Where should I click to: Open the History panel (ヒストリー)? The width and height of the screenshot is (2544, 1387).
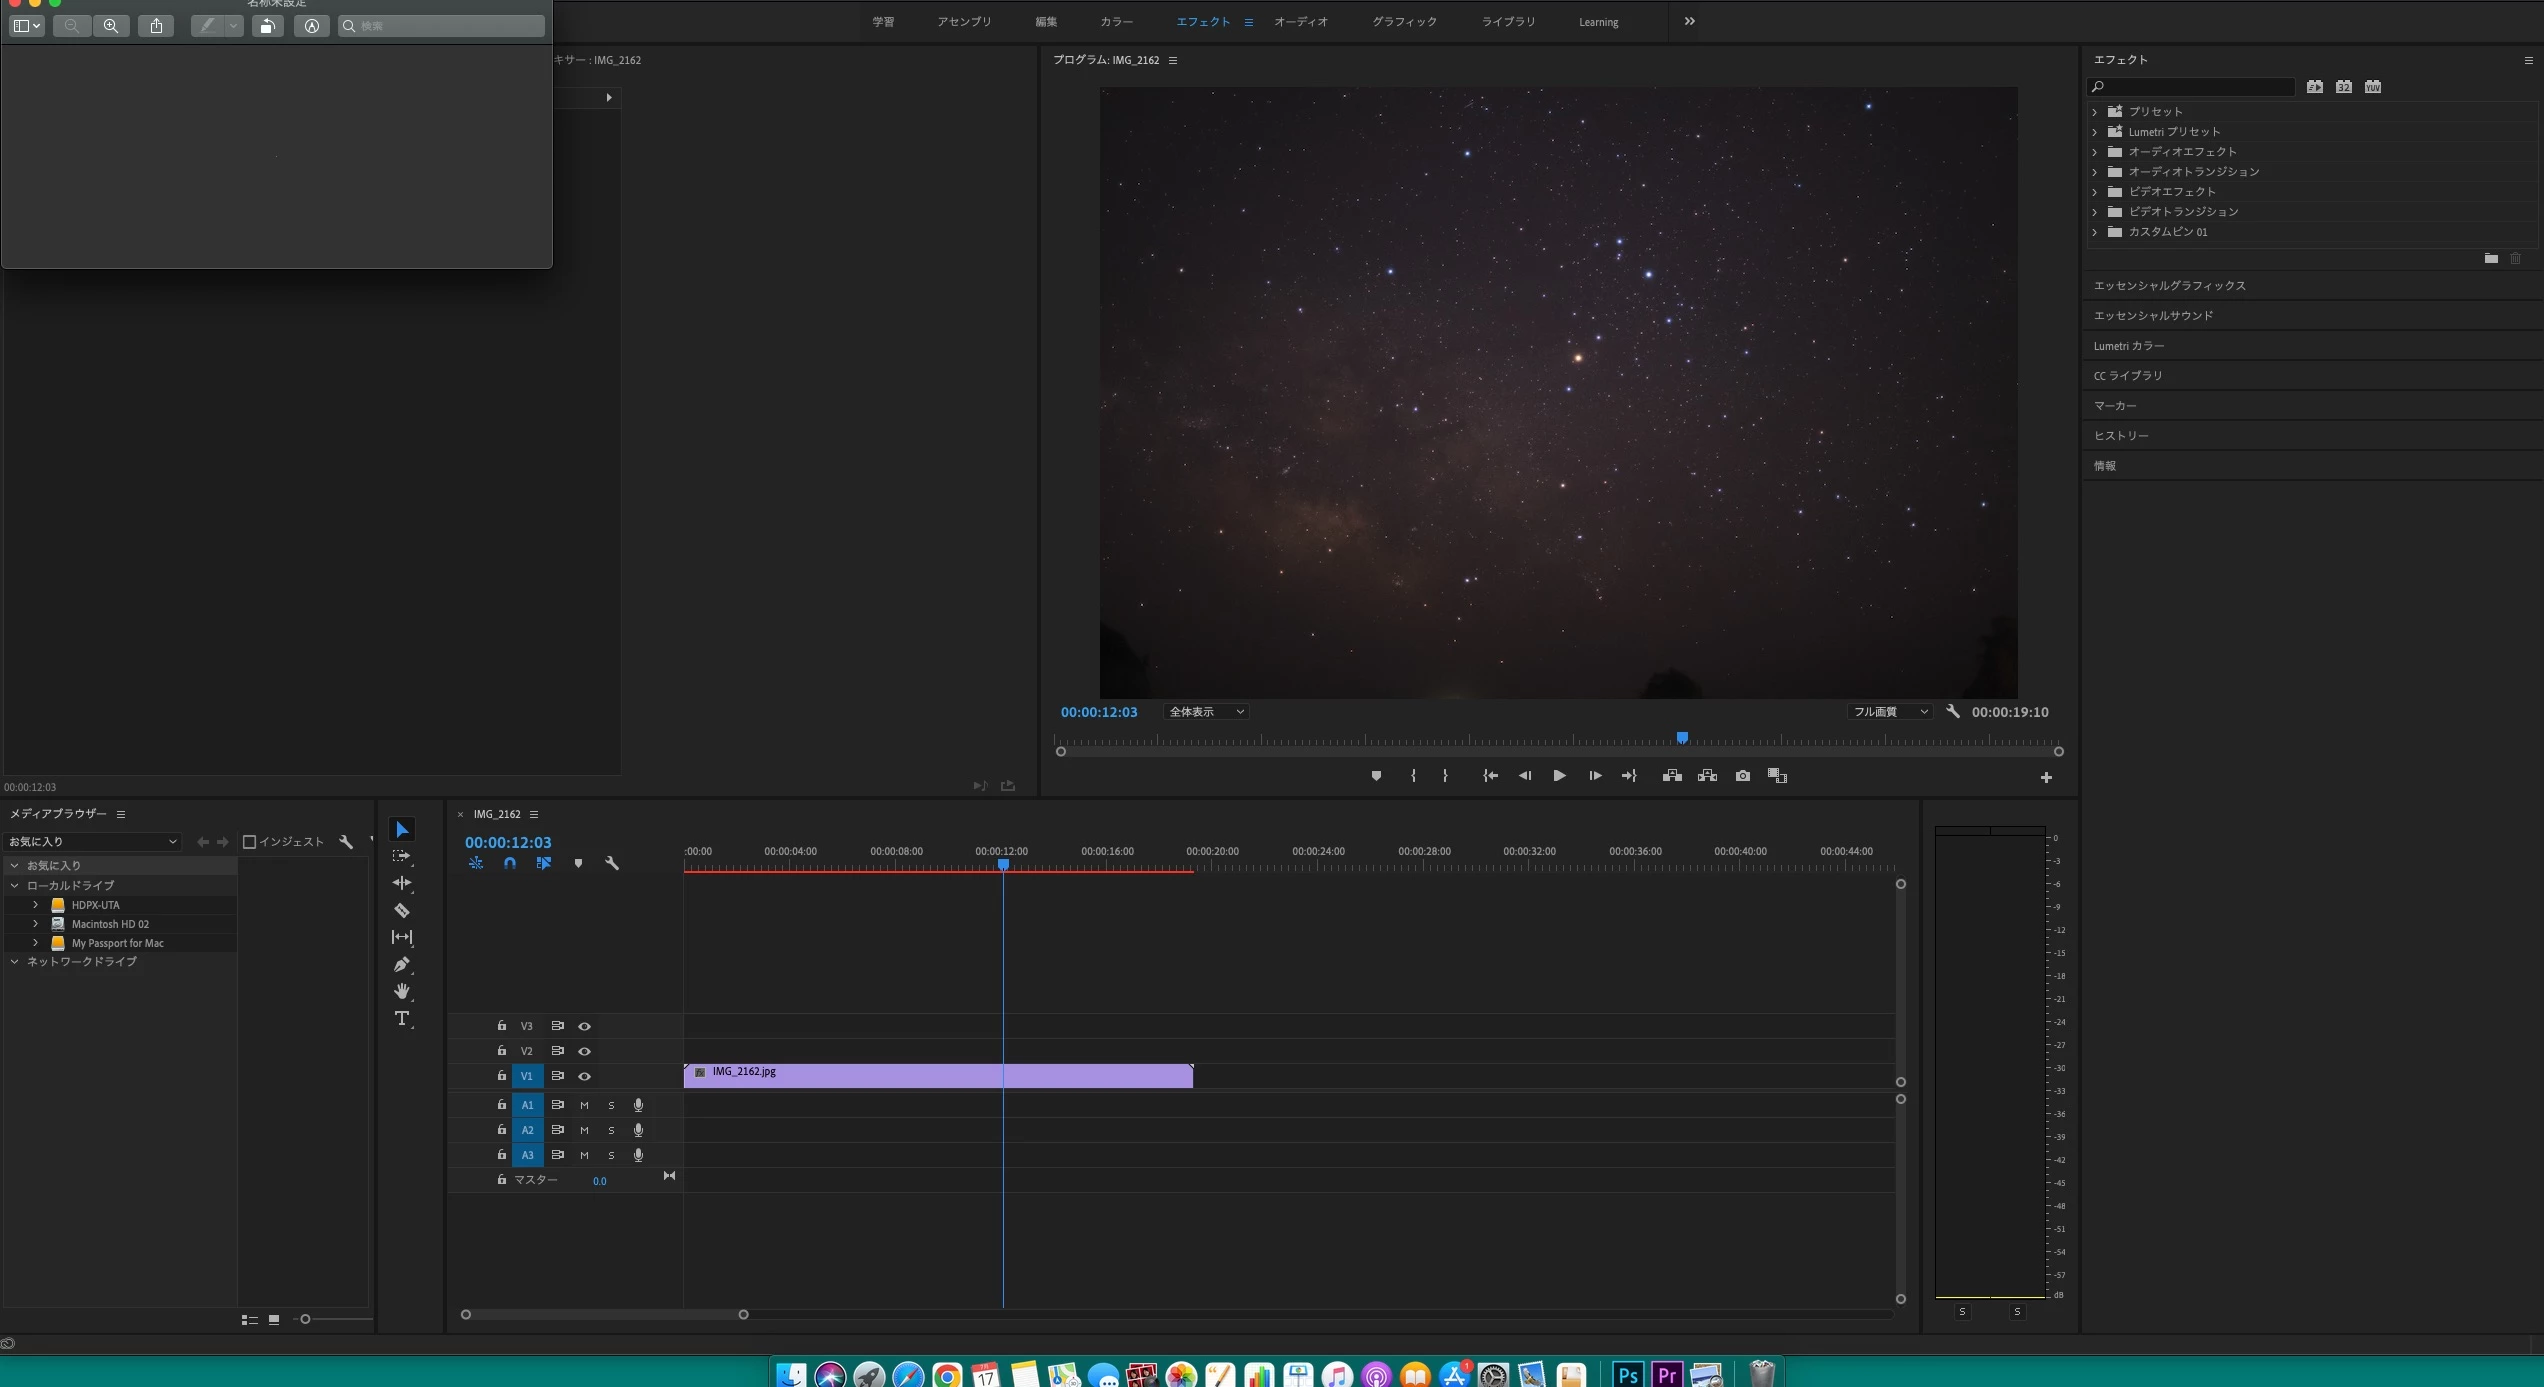pos(2121,436)
